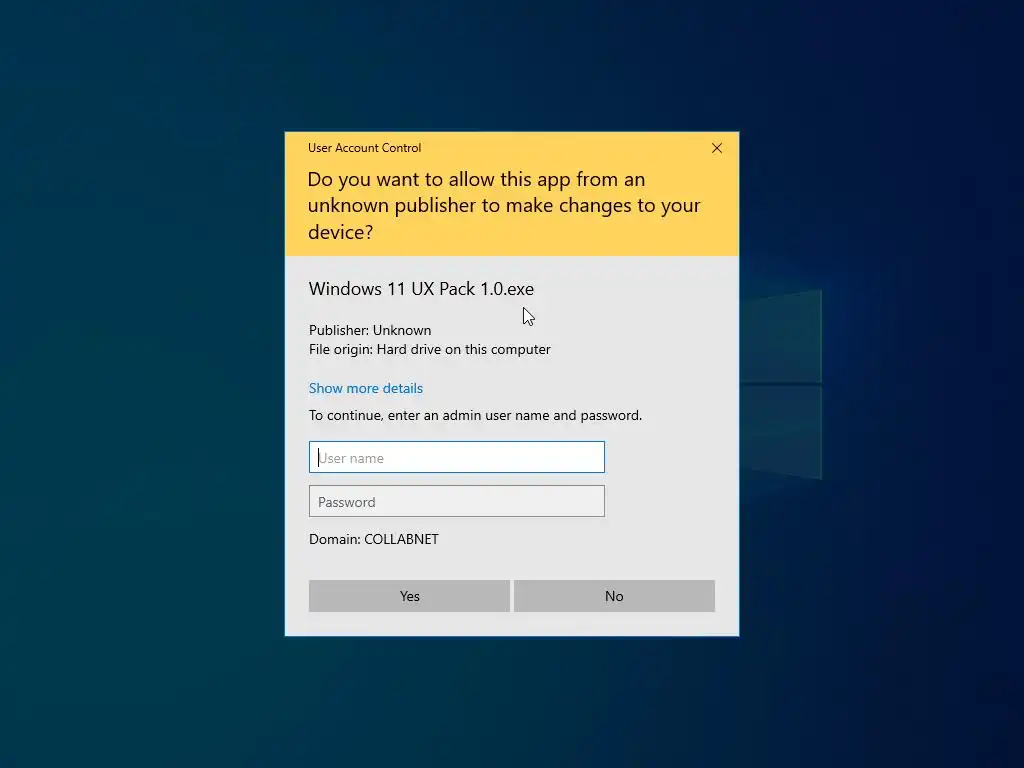
Task: Click the 'Do you want to allow this app' heading
Action: pos(504,205)
